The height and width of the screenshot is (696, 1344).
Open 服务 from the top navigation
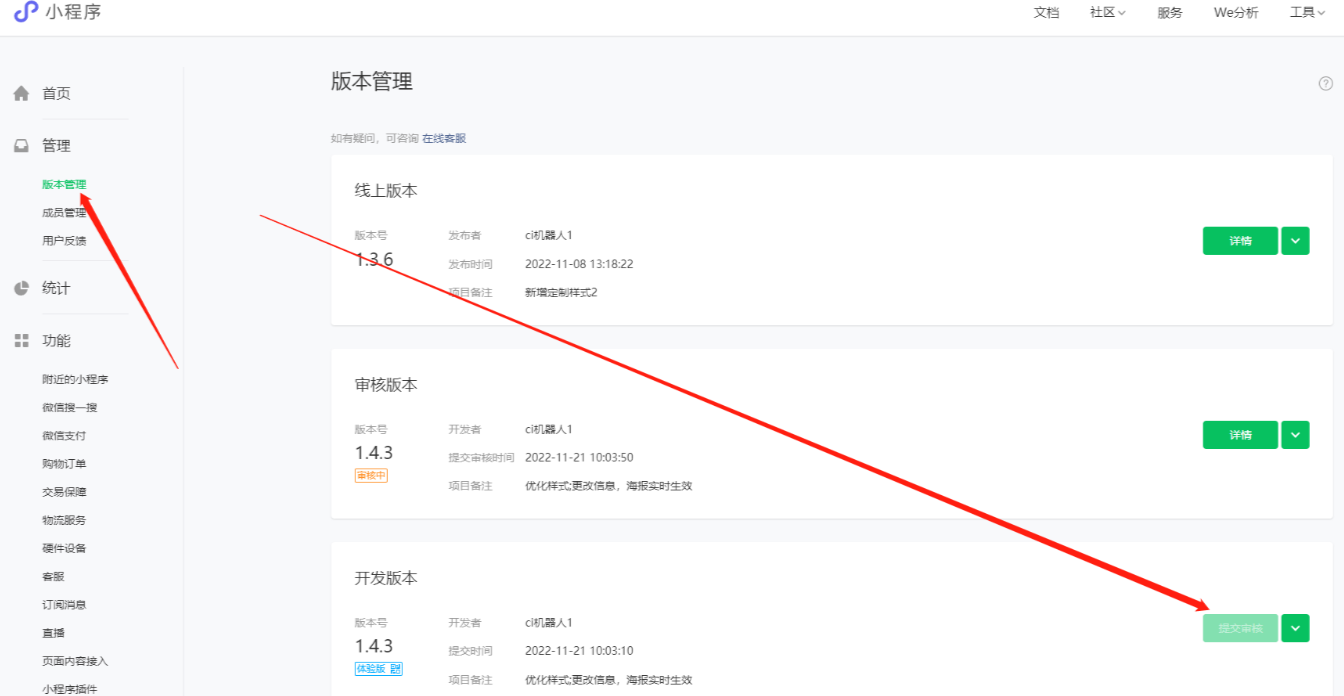click(1169, 13)
